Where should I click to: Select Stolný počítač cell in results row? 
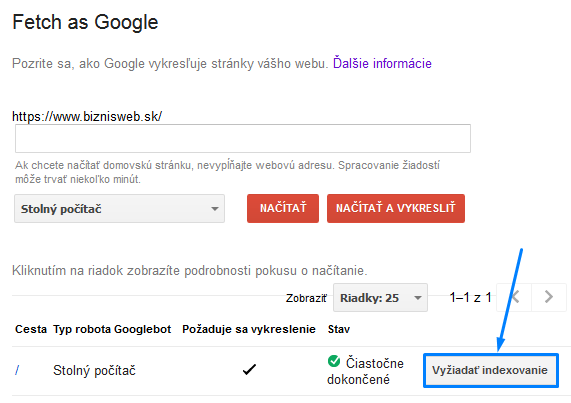94,371
